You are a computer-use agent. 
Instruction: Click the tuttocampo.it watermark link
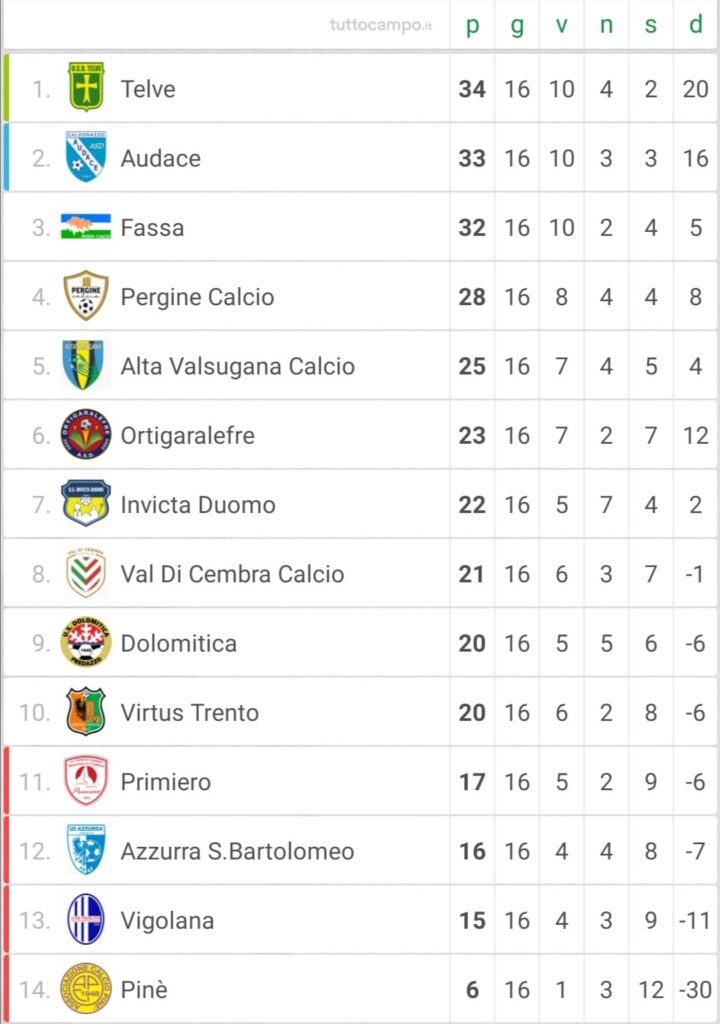tap(381, 25)
